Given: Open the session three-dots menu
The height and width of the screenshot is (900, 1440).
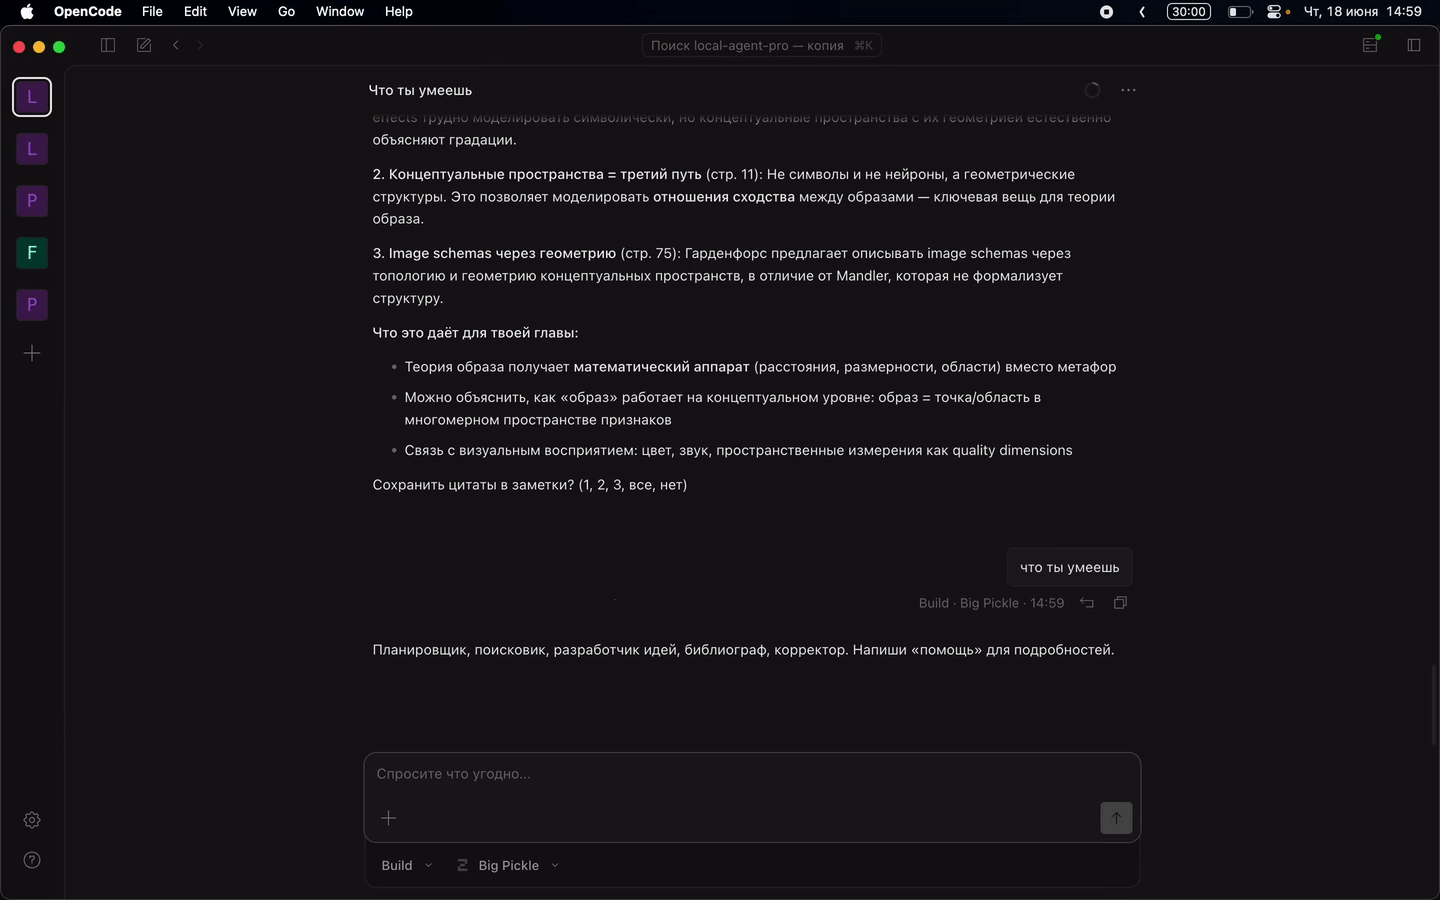Looking at the screenshot, I should click(x=1128, y=90).
